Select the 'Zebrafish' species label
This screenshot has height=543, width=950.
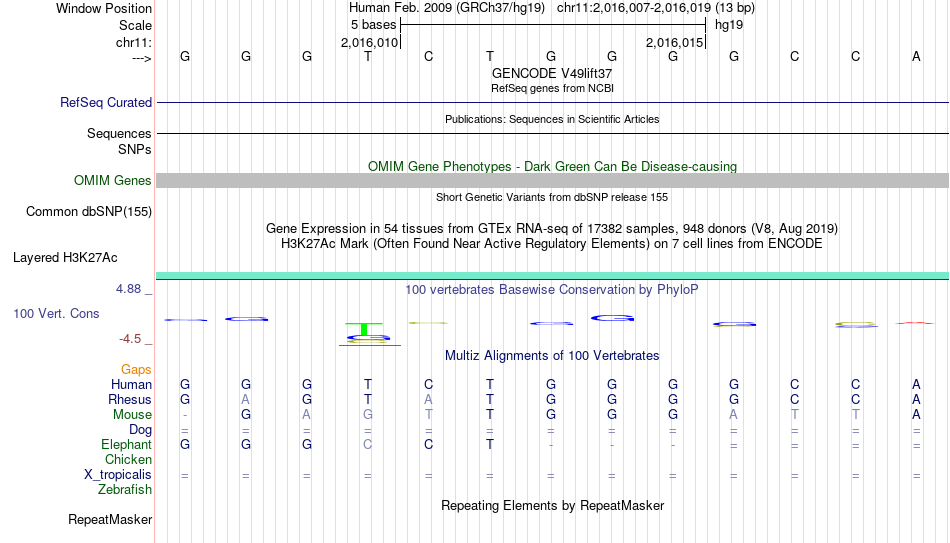click(x=125, y=489)
